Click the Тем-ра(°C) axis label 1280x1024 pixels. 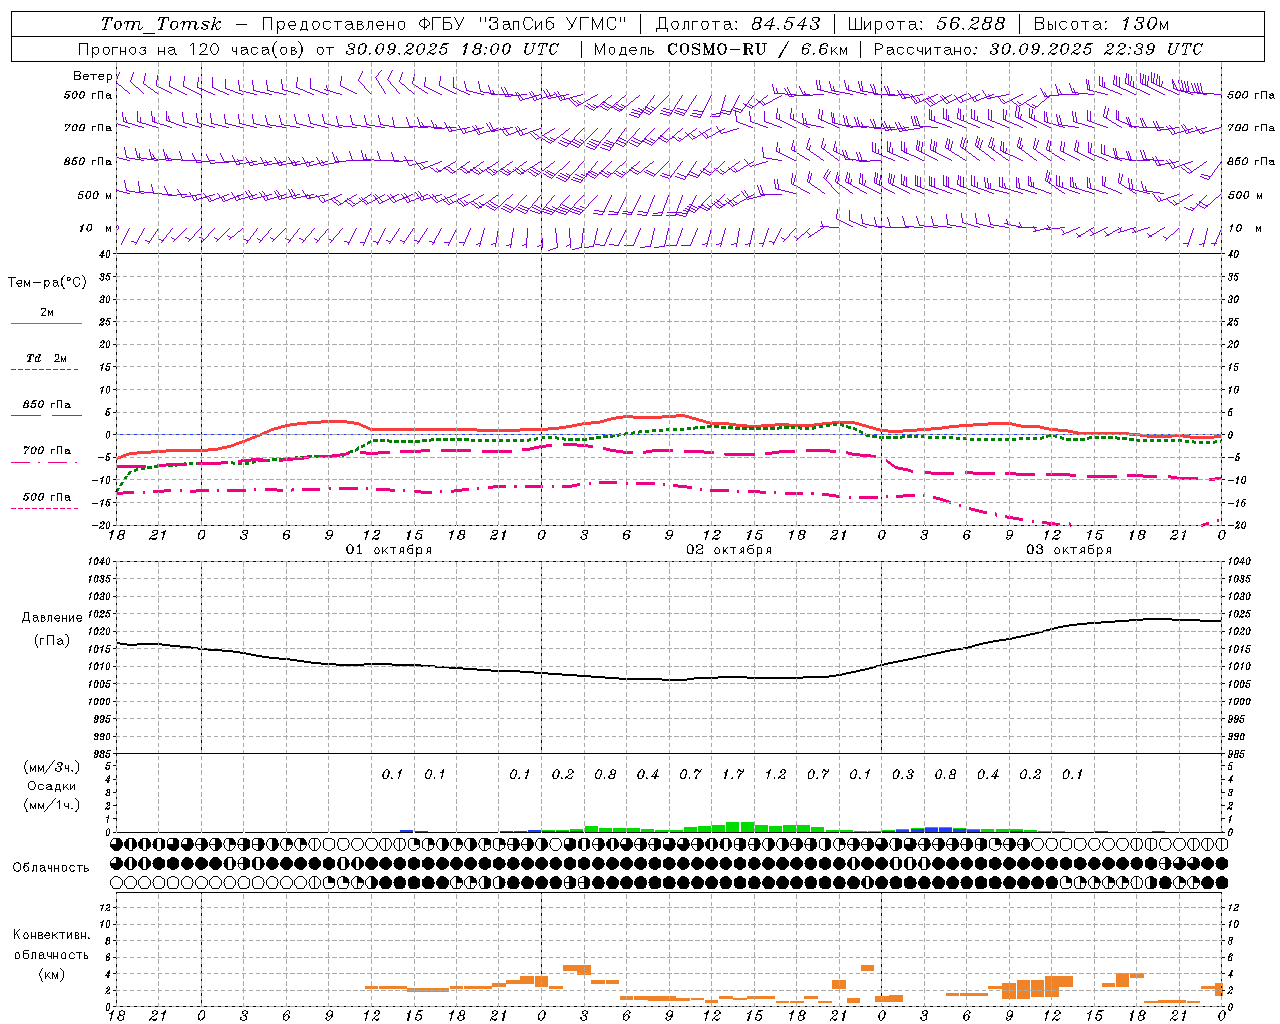47,283
